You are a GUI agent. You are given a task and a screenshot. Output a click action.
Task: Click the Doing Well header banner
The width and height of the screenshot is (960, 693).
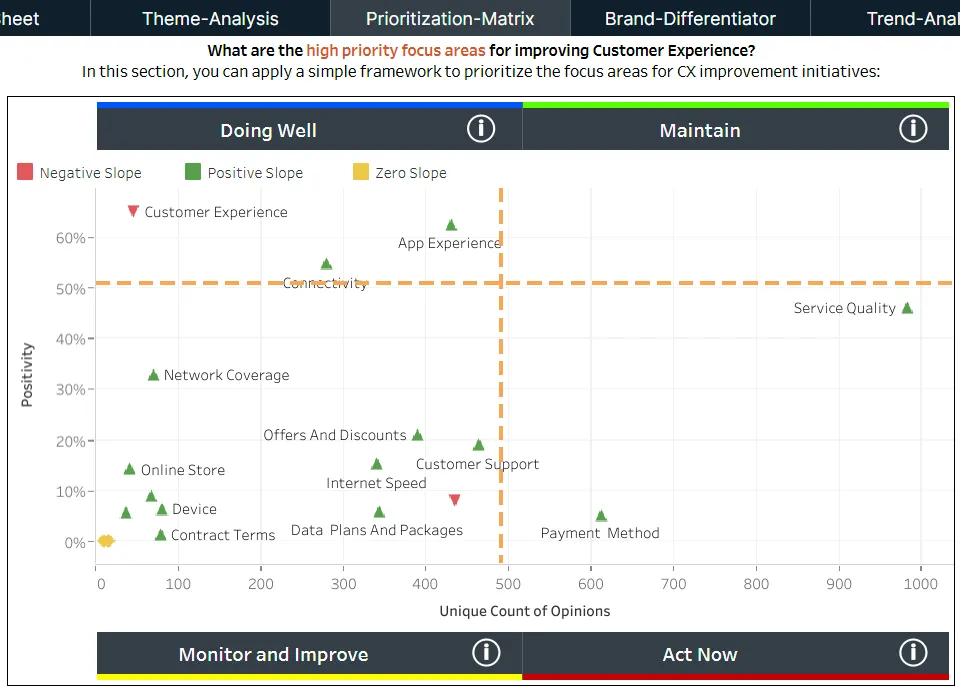(x=268, y=129)
